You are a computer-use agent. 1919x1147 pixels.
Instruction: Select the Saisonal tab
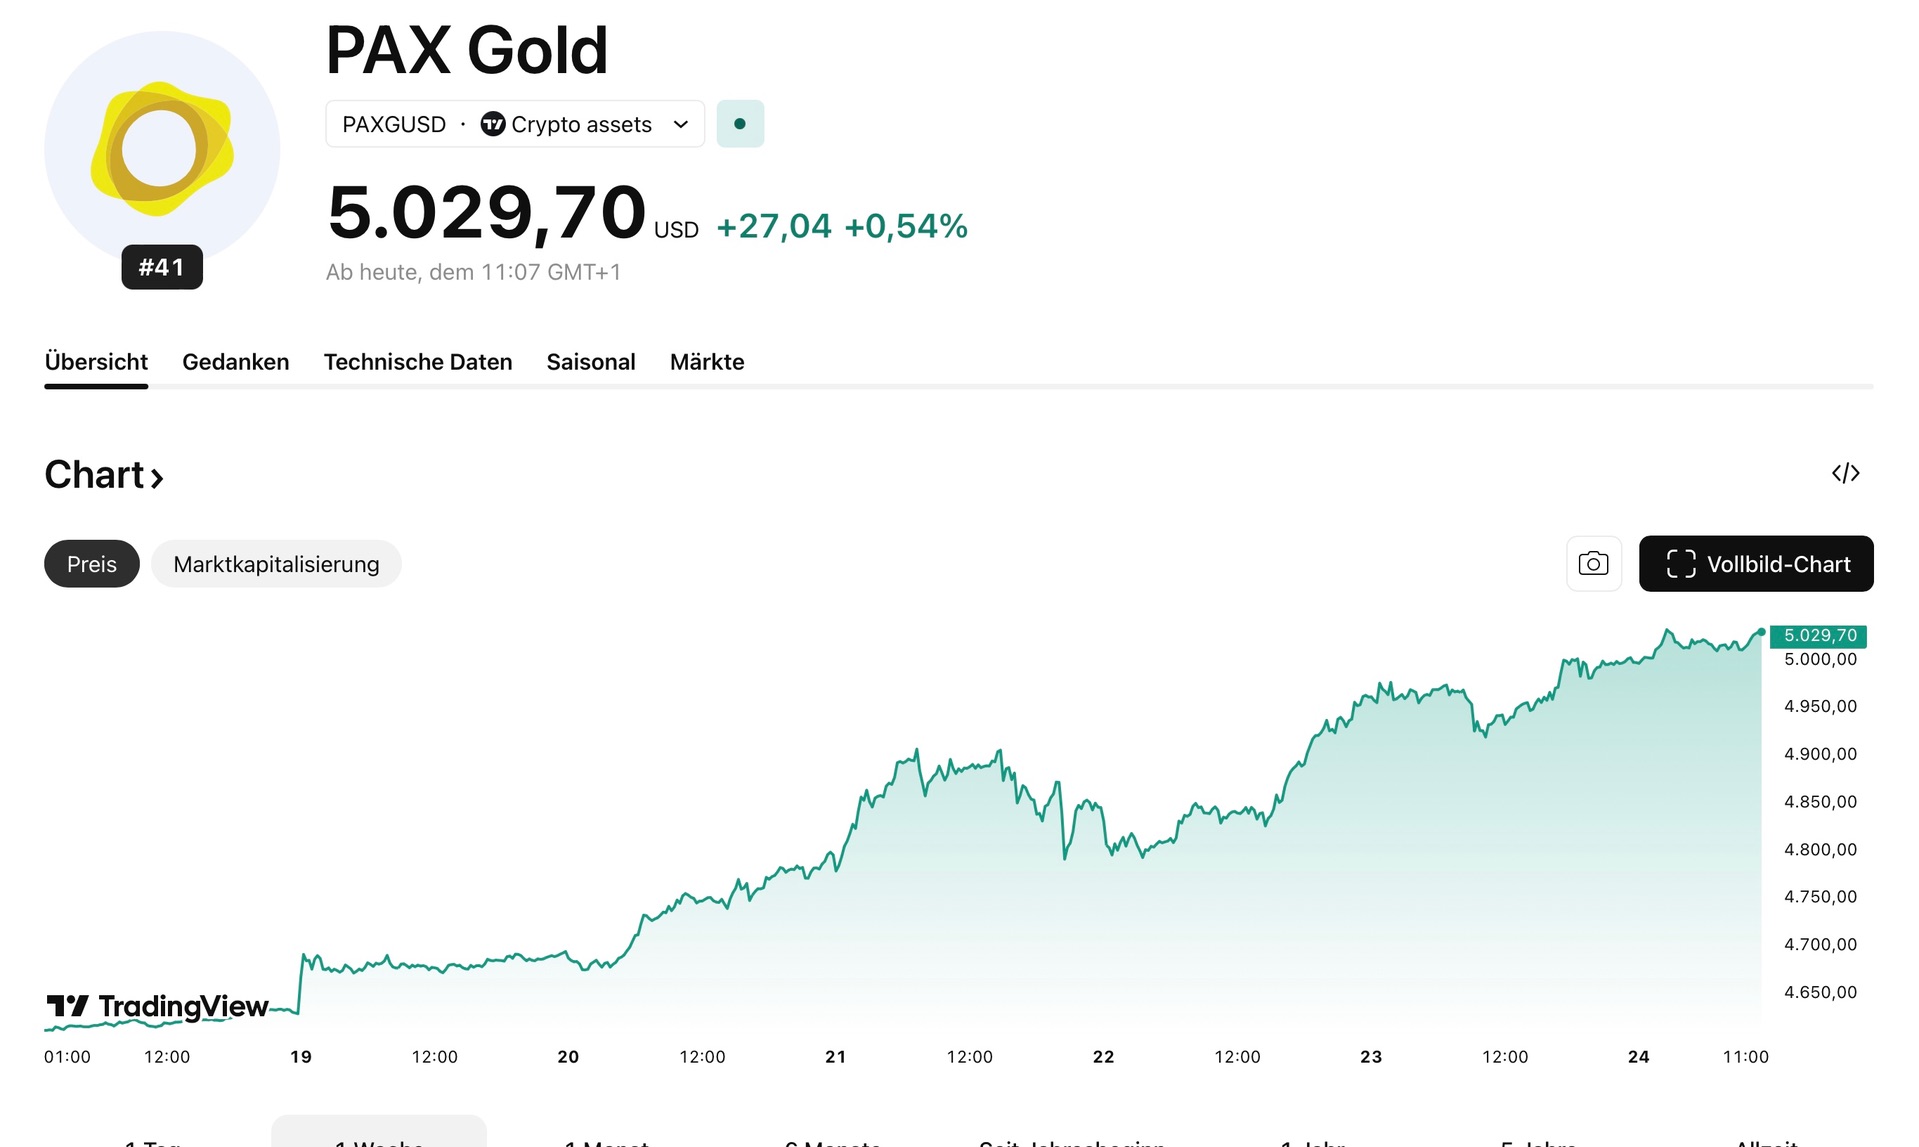[x=591, y=362]
